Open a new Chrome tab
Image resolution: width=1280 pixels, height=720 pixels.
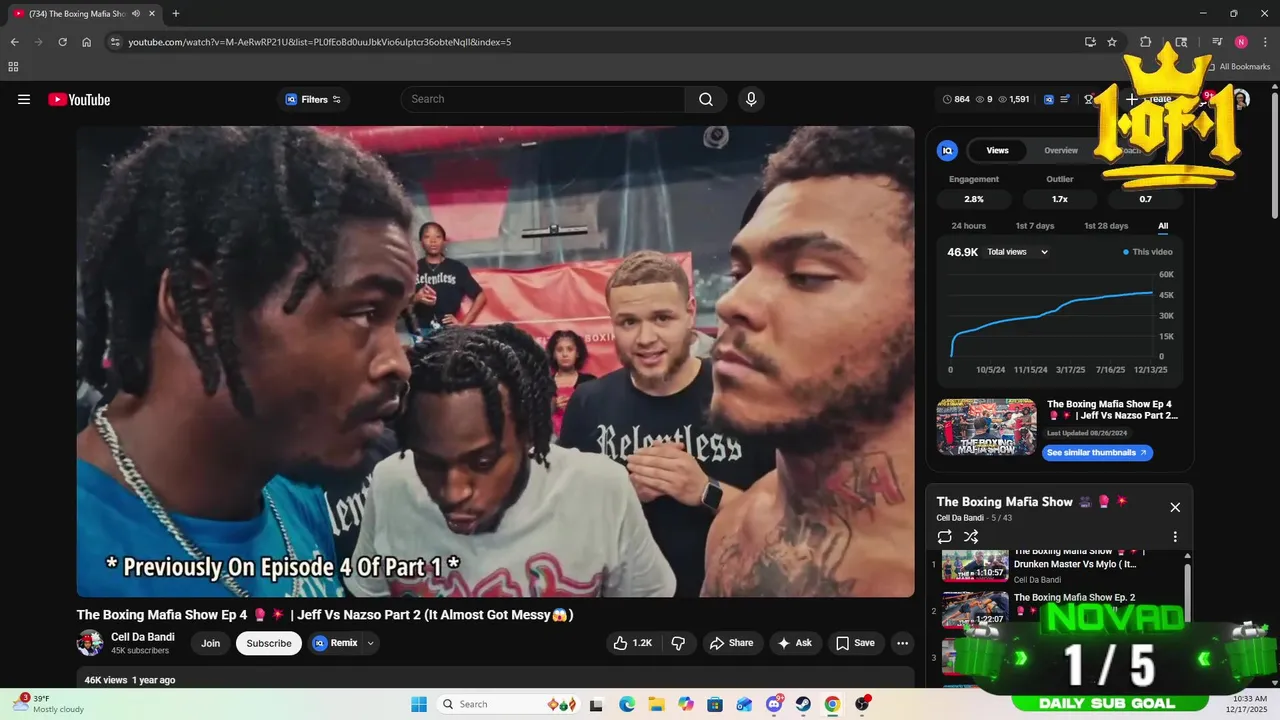pos(176,13)
